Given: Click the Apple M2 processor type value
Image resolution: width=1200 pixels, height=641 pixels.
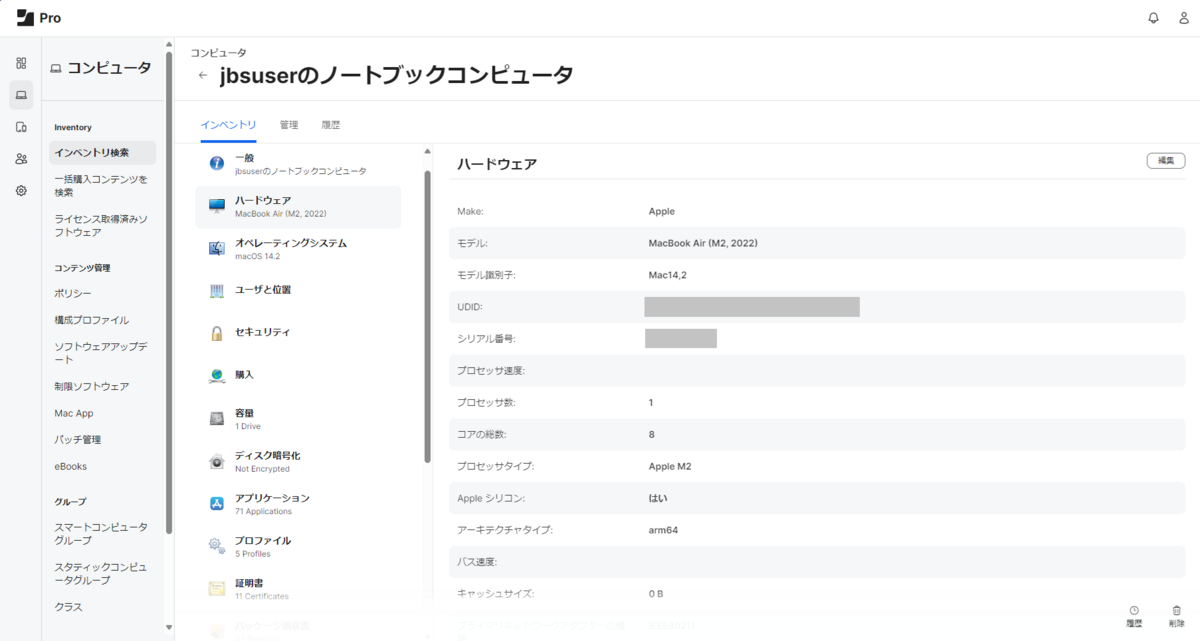Looking at the screenshot, I should click(x=670, y=466).
